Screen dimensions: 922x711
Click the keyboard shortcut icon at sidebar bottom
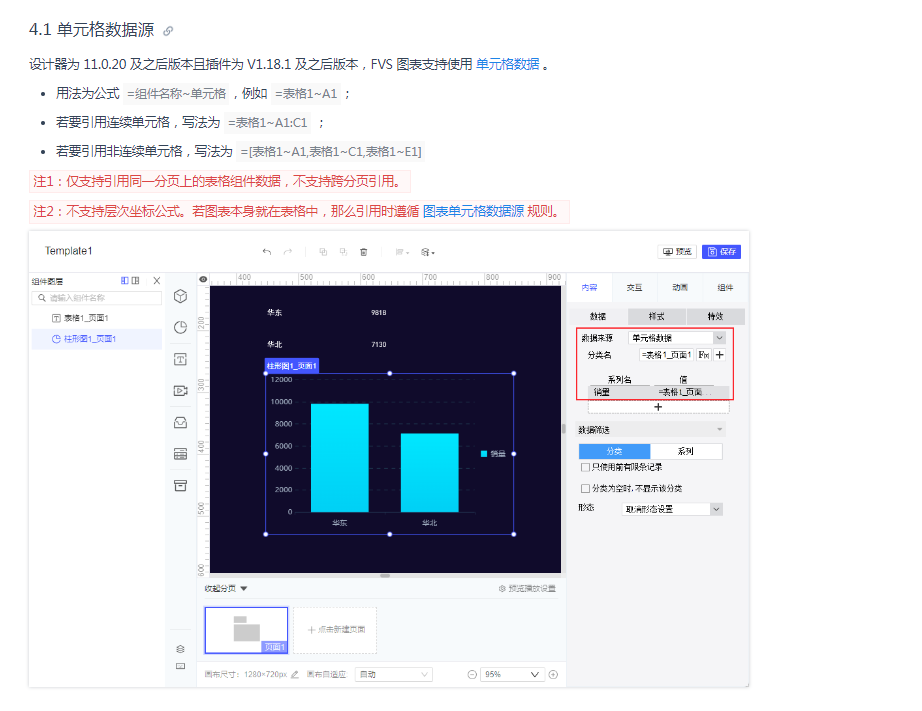click(x=181, y=666)
